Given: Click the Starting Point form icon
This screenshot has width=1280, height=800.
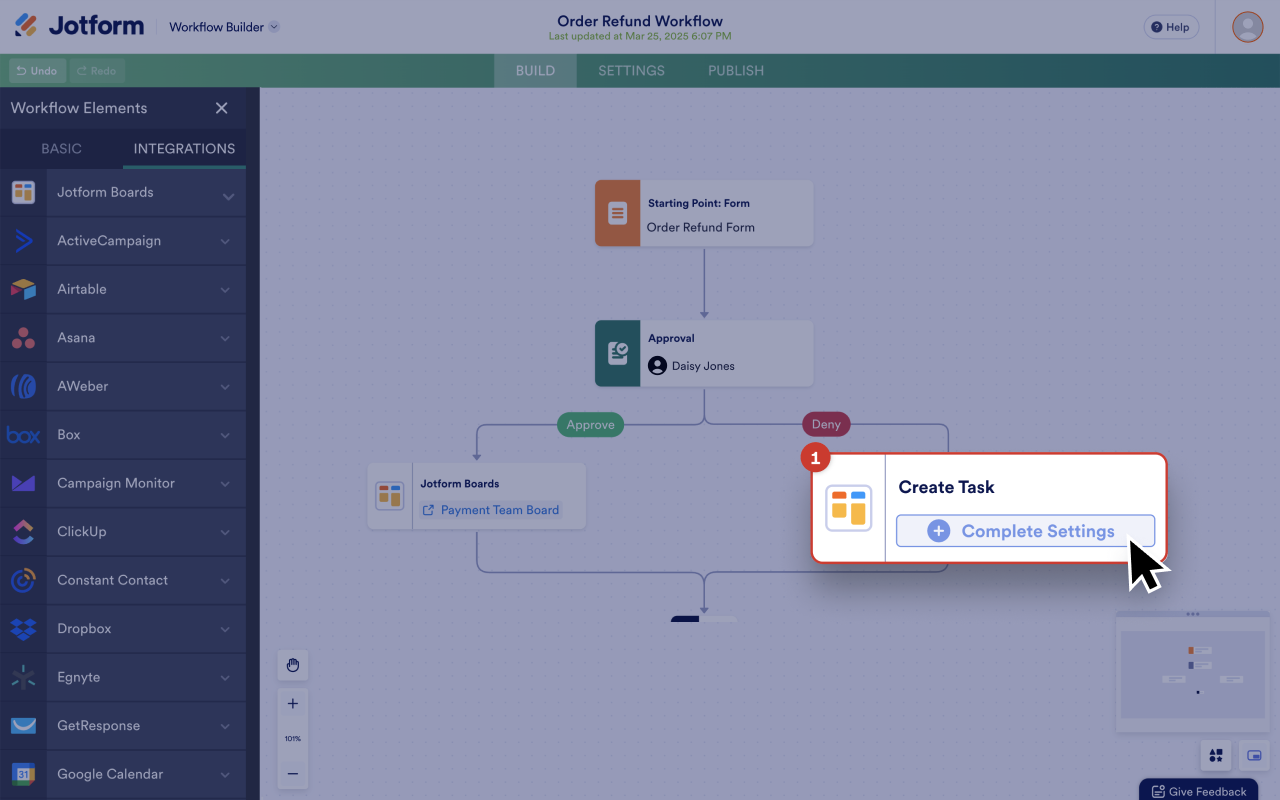Looking at the screenshot, I should point(617,213).
